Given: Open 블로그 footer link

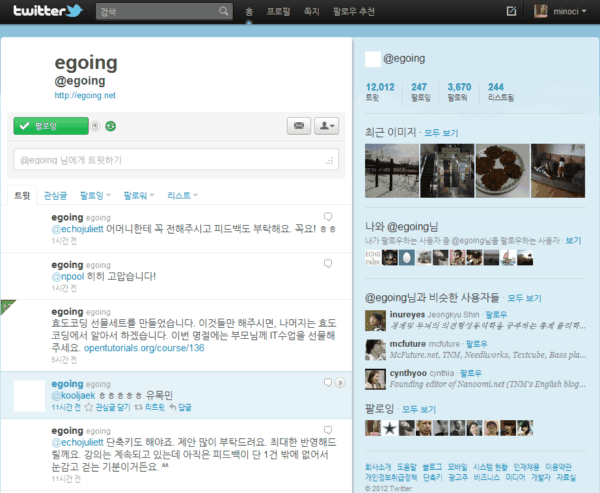Looking at the screenshot, I should click(432, 467).
